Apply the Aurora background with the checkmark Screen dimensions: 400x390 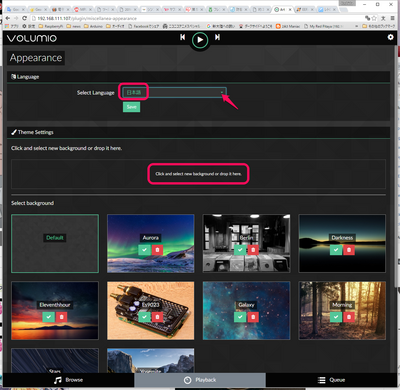(144, 250)
